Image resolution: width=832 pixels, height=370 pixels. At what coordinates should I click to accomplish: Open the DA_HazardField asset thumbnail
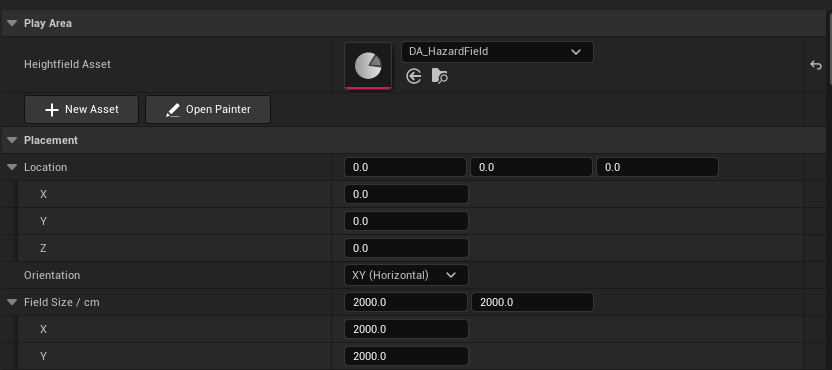click(368, 66)
